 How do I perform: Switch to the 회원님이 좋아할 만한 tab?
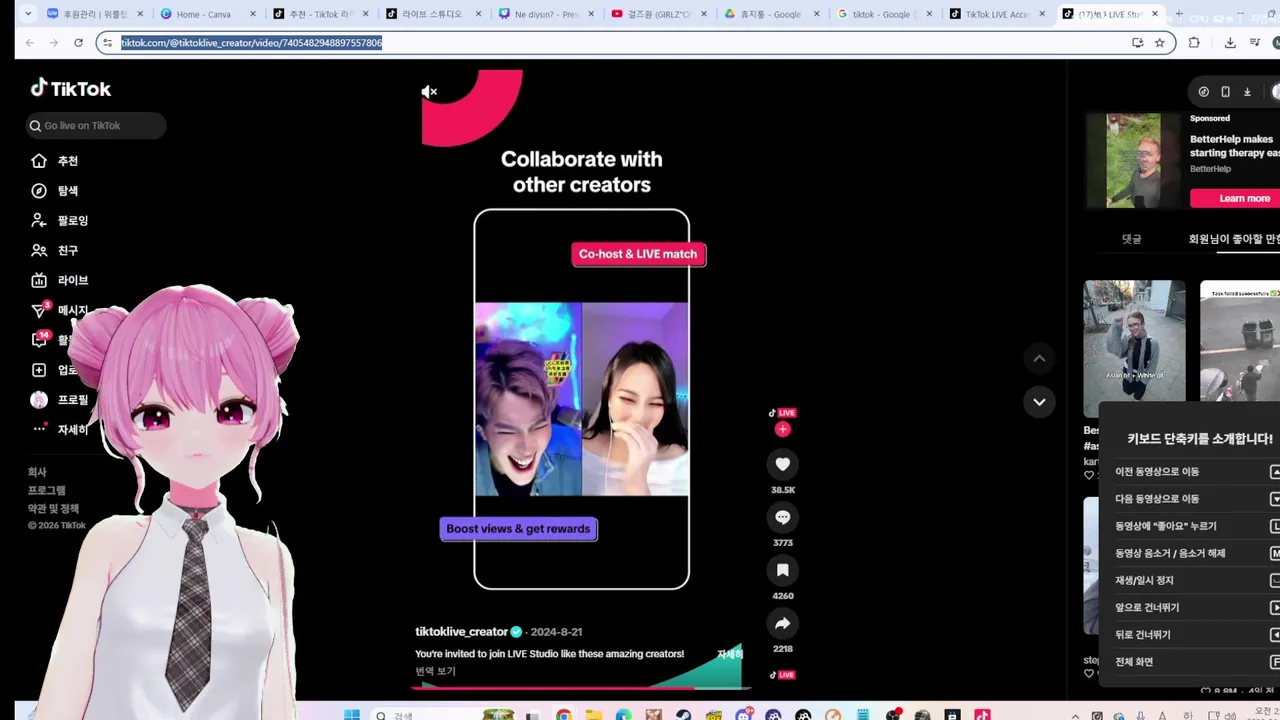click(1234, 239)
